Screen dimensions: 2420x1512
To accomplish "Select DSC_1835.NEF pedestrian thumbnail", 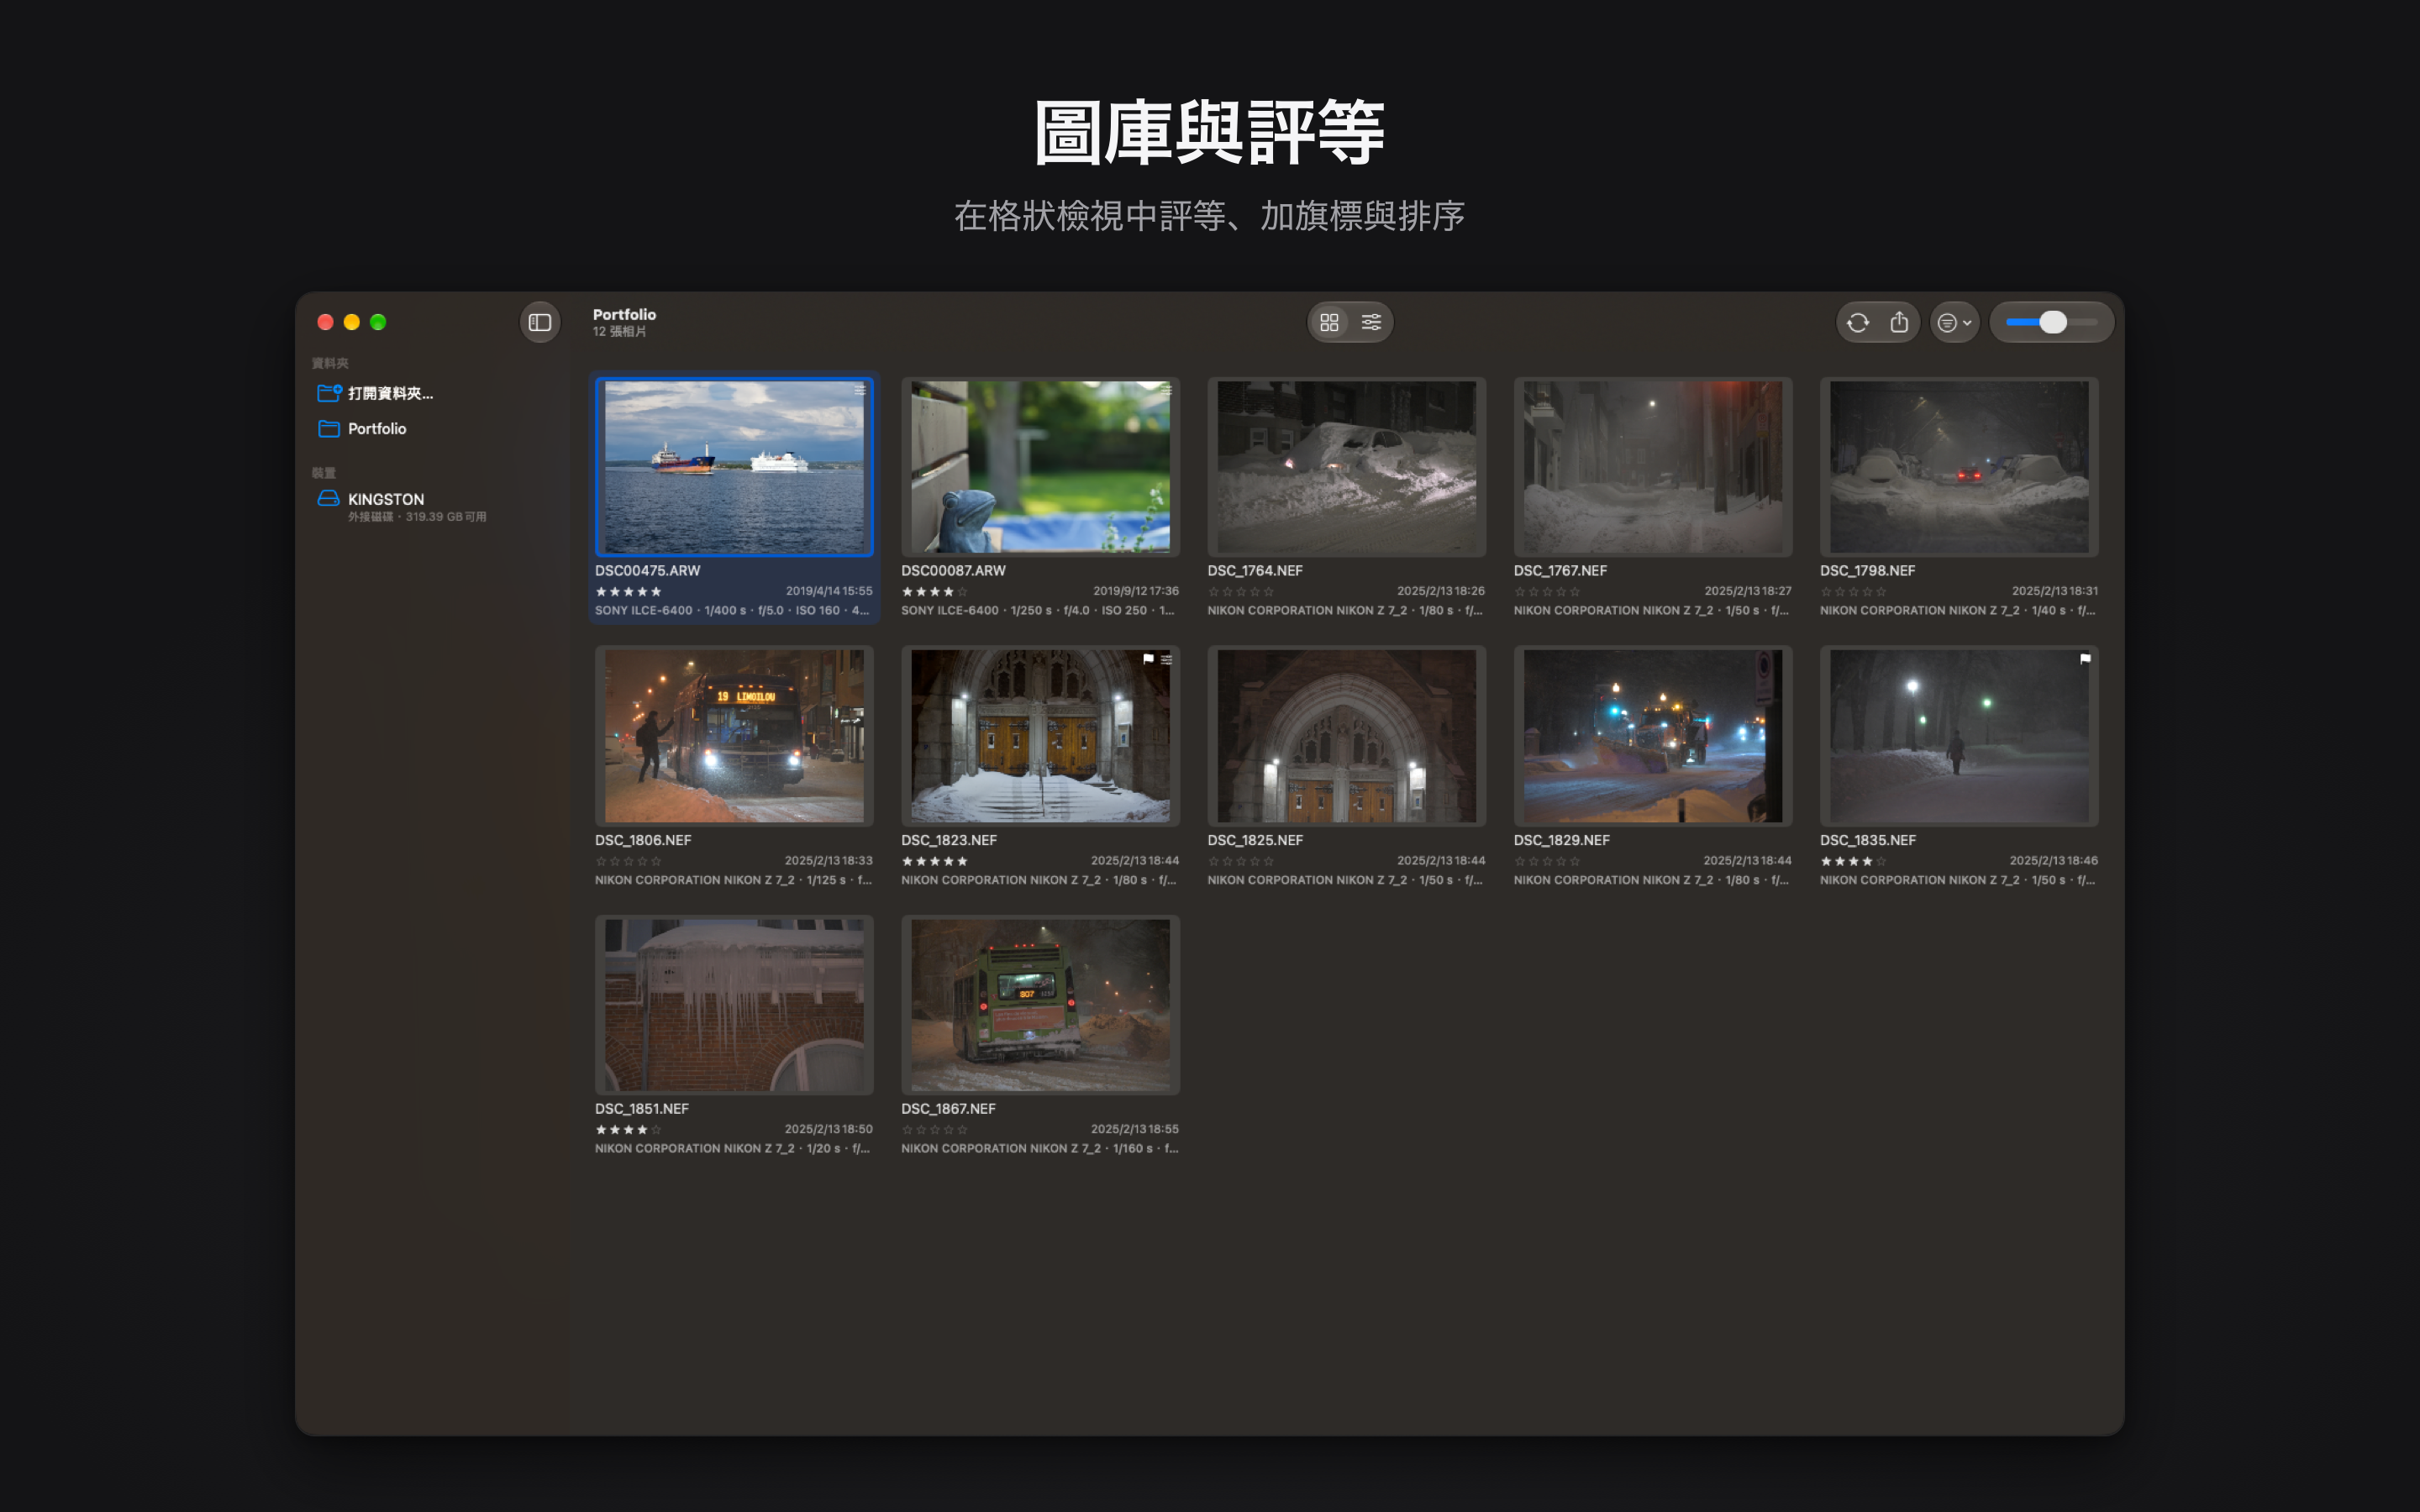I will click(1958, 735).
